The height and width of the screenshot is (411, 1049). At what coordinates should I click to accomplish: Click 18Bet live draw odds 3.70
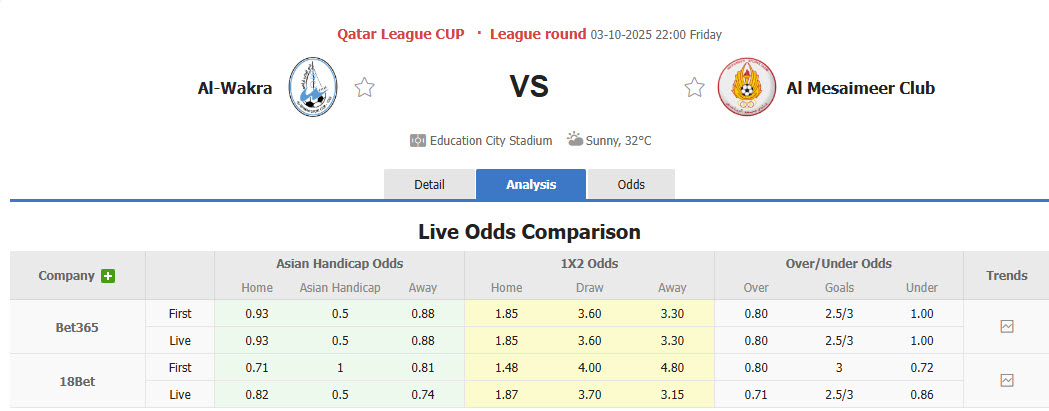coord(589,394)
